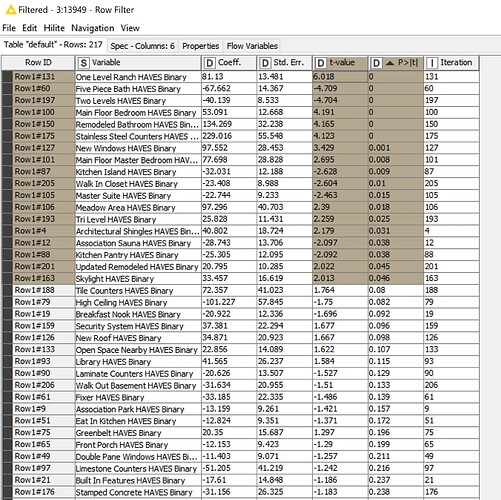Click the sort arrow in P>|t| header
Viewport: 501px width, 500px height.
point(390,63)
